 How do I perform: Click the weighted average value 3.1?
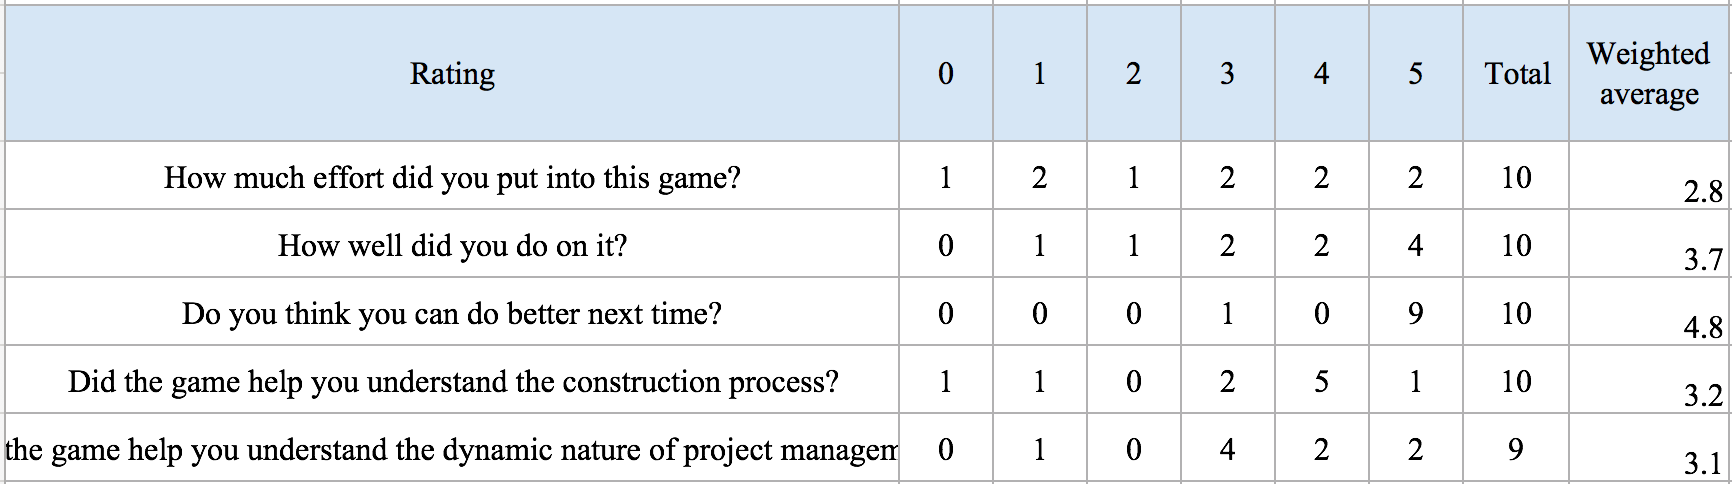point(1648,448)
